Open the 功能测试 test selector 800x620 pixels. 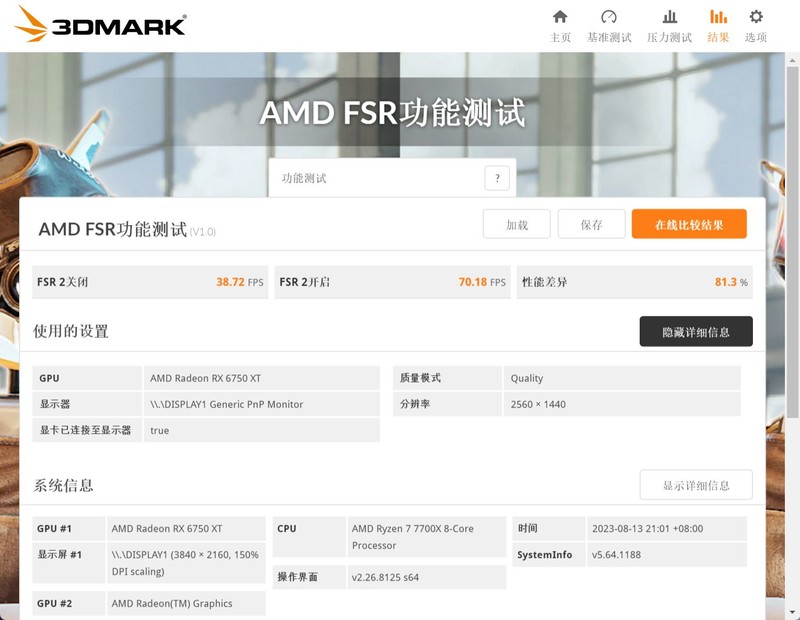pos(380,176)
